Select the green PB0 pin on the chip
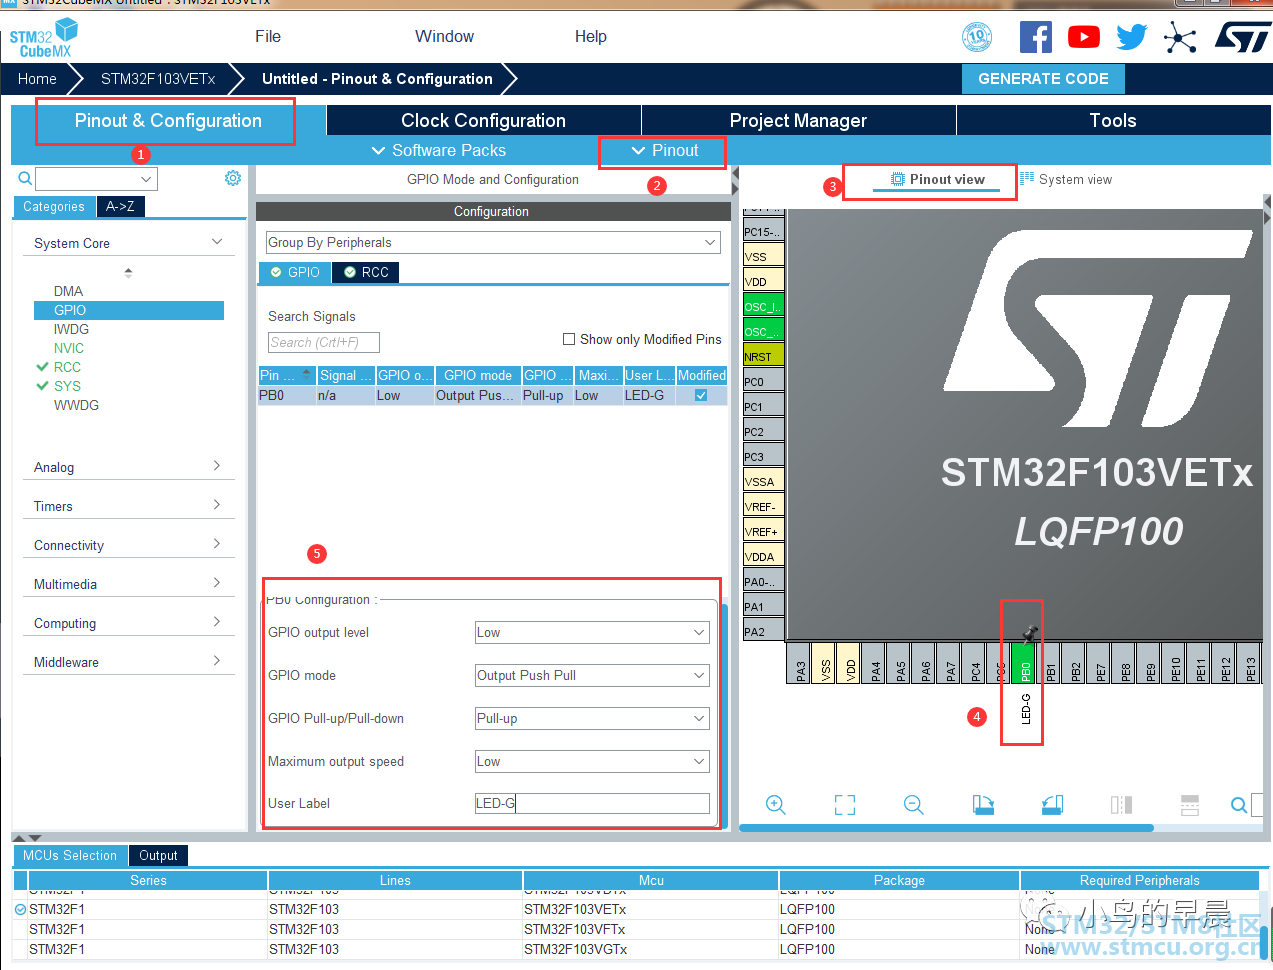Screen dimensions: 1273x970 1024,662
